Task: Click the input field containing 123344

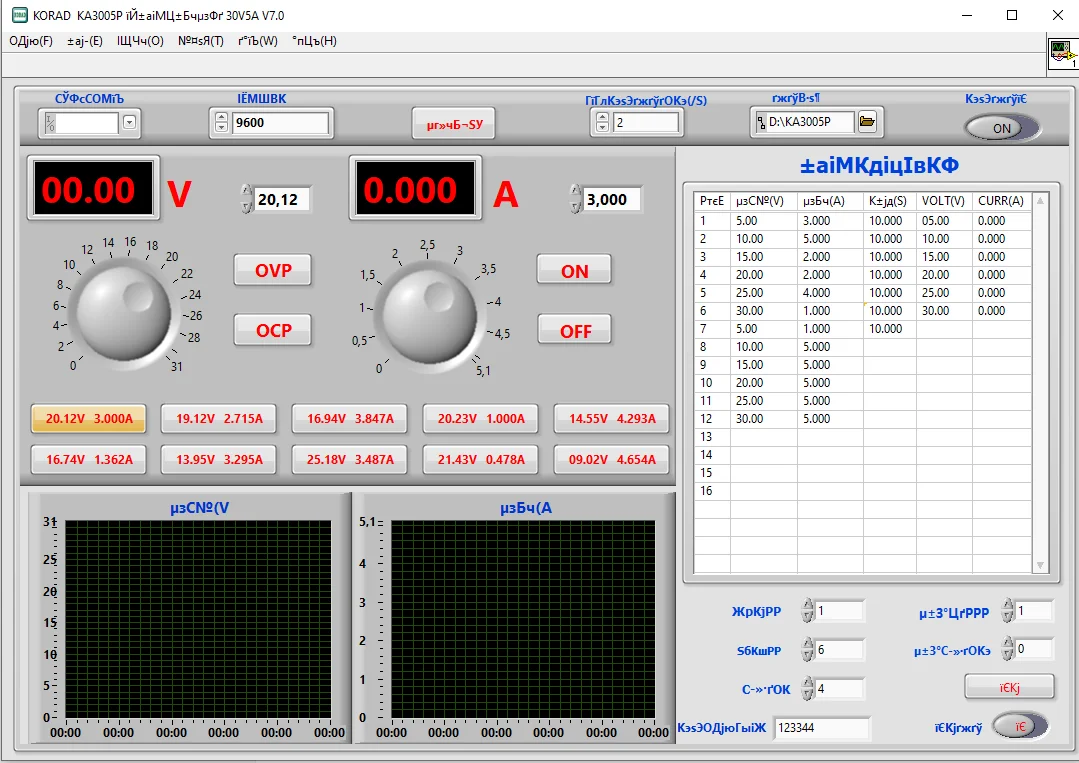Action: (x=821, y=728)
